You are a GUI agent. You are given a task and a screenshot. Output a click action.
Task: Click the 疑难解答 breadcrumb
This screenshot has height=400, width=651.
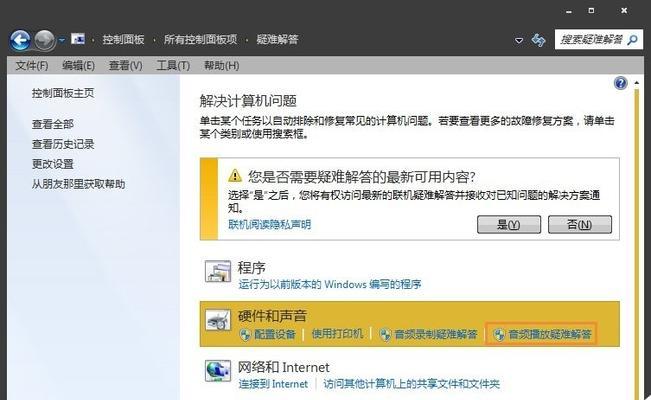pyautogui.click(x=277, y=39)
